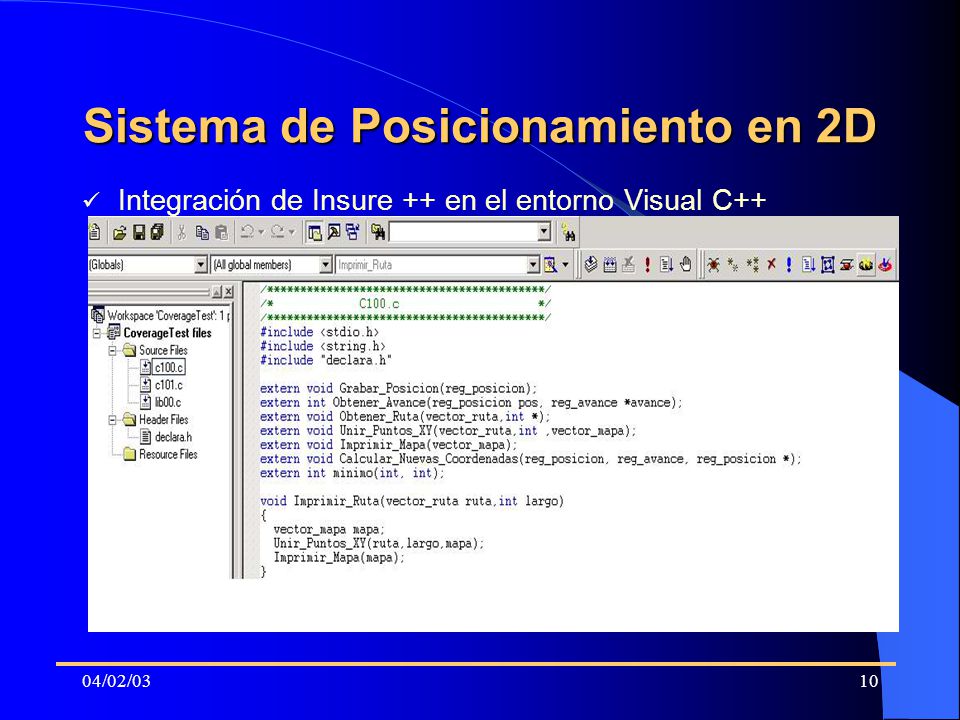The image size is (960, 720).
Task: Click the Open file folder icon
Action: 120,233
